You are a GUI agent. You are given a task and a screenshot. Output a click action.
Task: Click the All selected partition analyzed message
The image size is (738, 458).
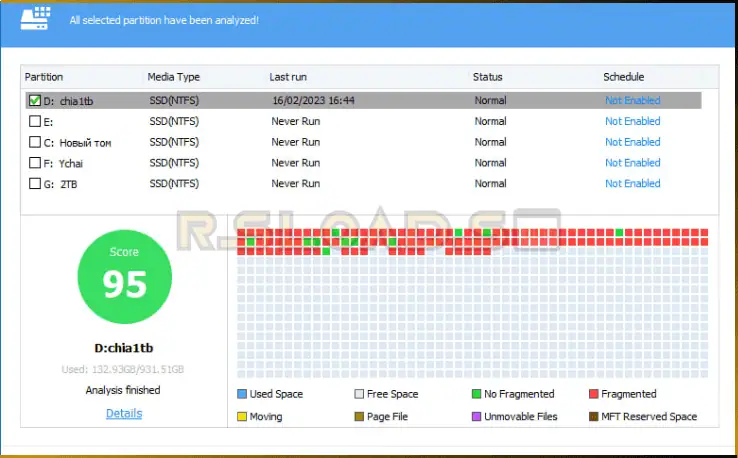point(164,20)
